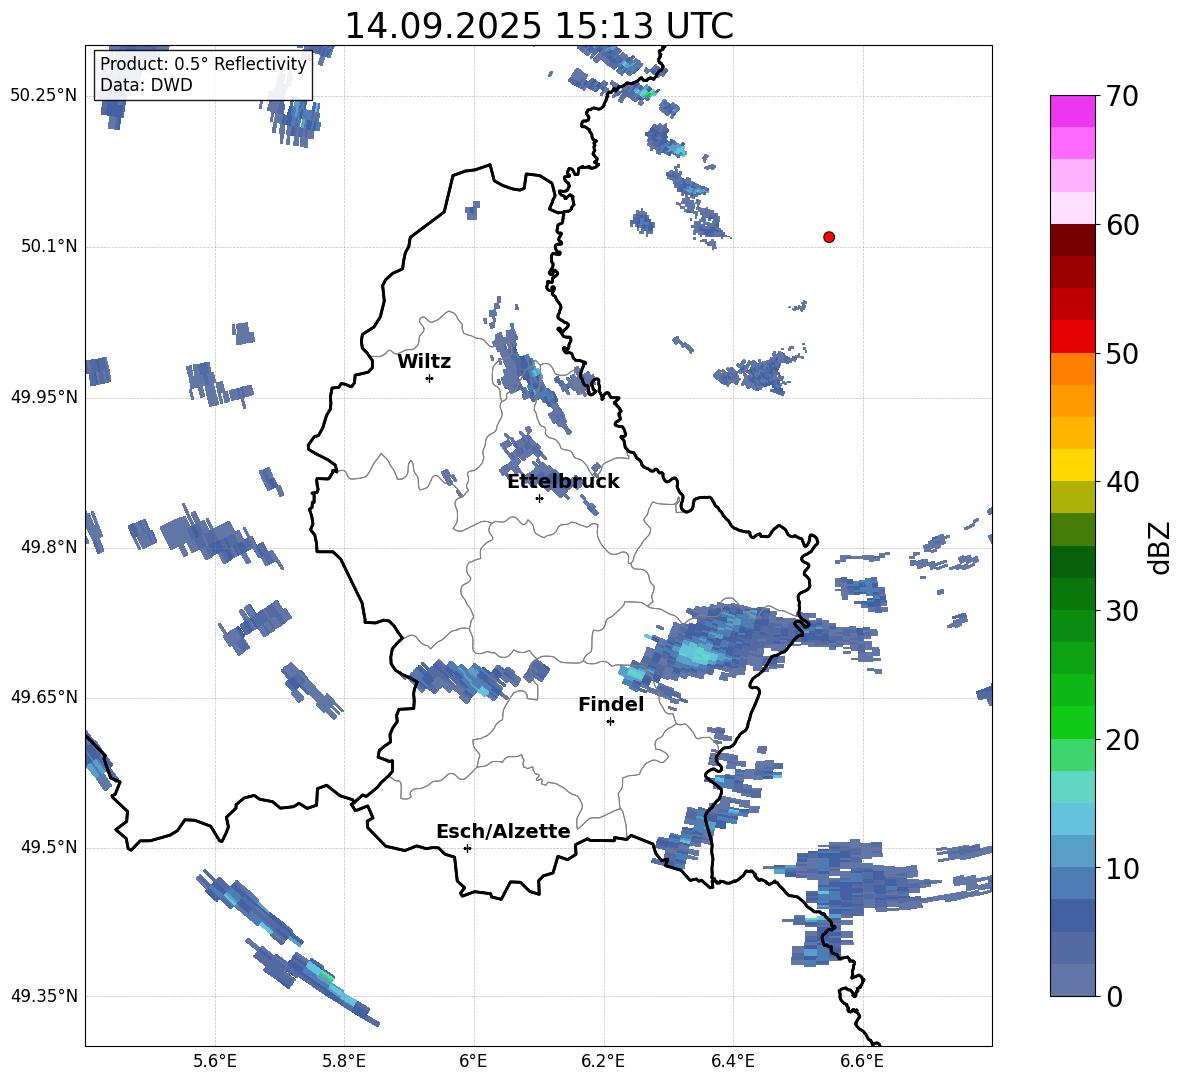The width and height of the screenshot is (1184, 1081).
Task: Click the Ettelbruck location cross marker
Action: click(x=539, y=498)
